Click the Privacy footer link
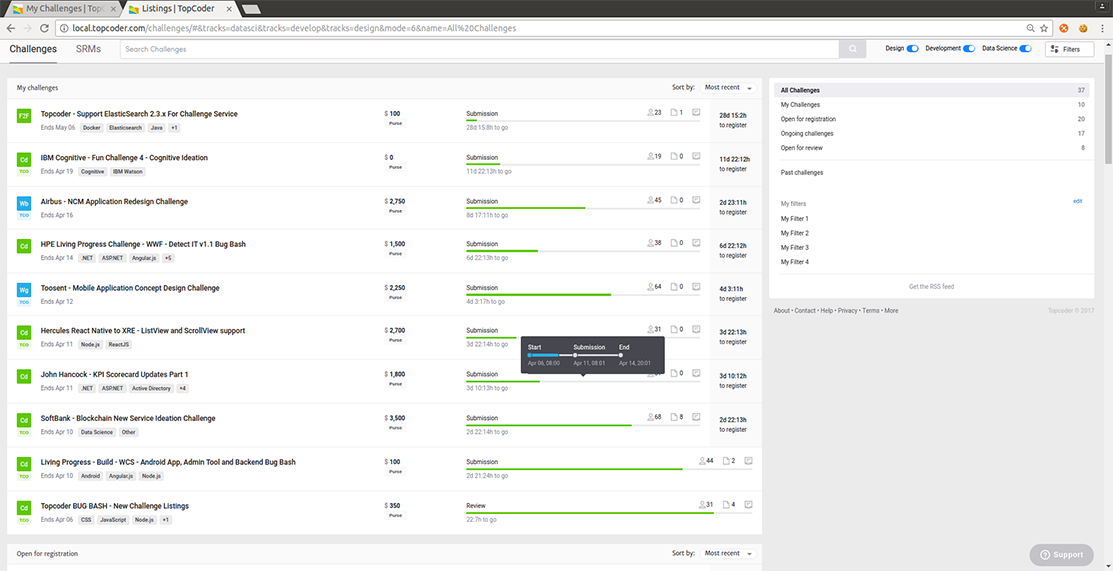The width and height of the screenshot is (1113, 571). coord(847,310)
